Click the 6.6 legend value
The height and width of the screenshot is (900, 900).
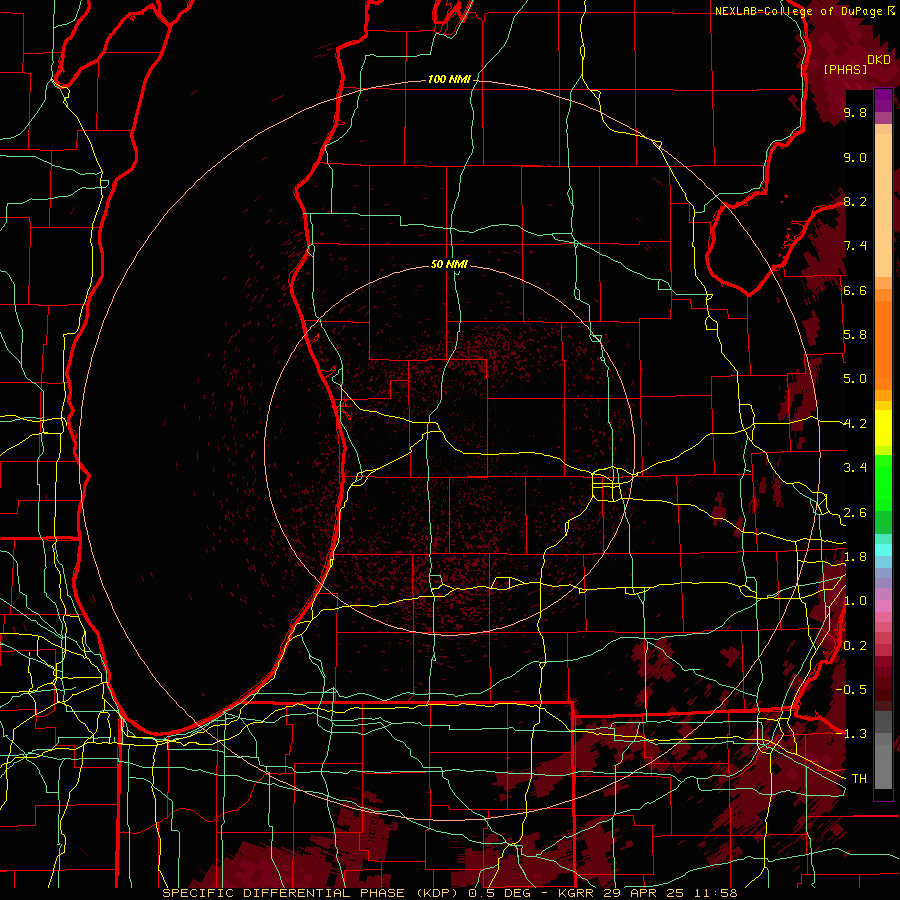(855, 290)
